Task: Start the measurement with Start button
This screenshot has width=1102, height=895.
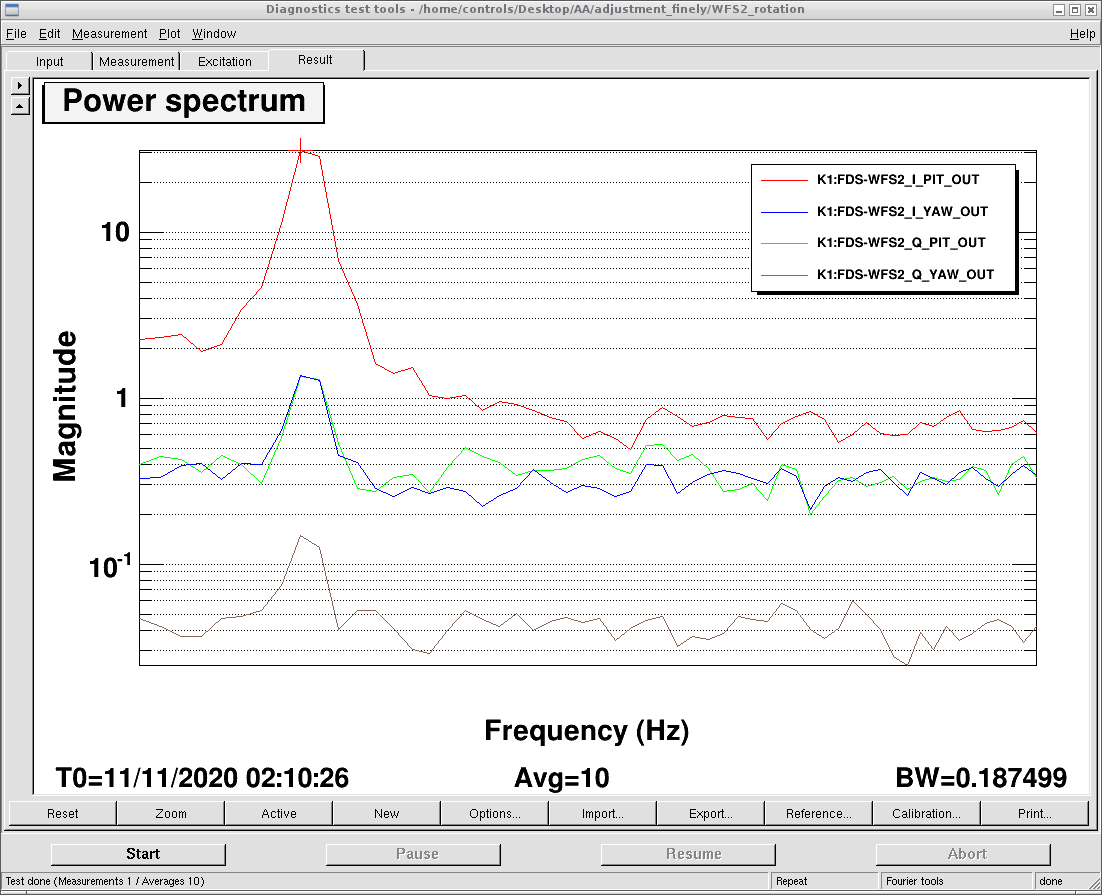Action: (138, 854)
